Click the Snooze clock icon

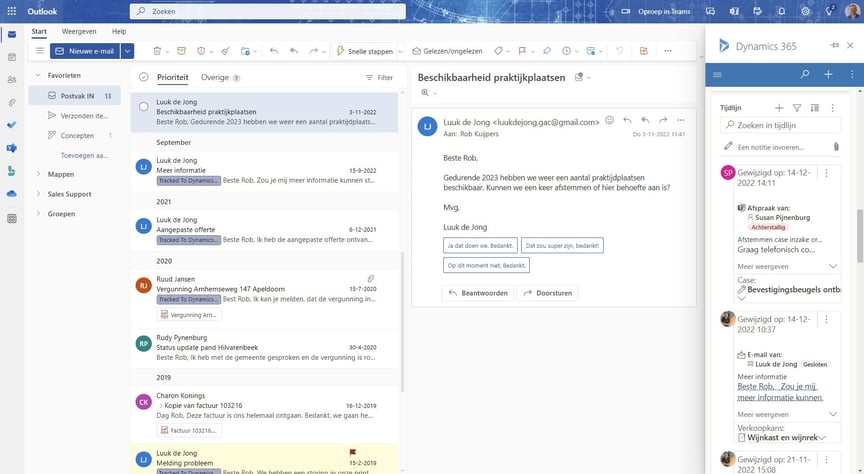point(566,51)
